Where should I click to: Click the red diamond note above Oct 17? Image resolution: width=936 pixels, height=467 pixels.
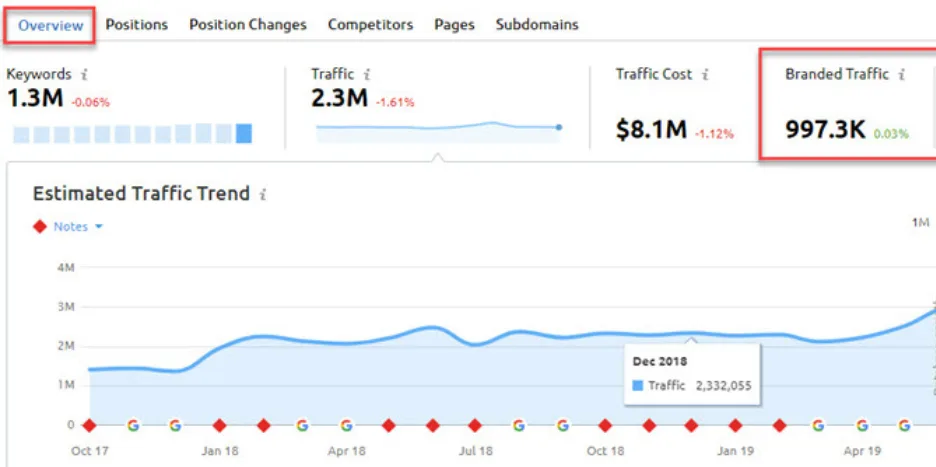[89, 425]
